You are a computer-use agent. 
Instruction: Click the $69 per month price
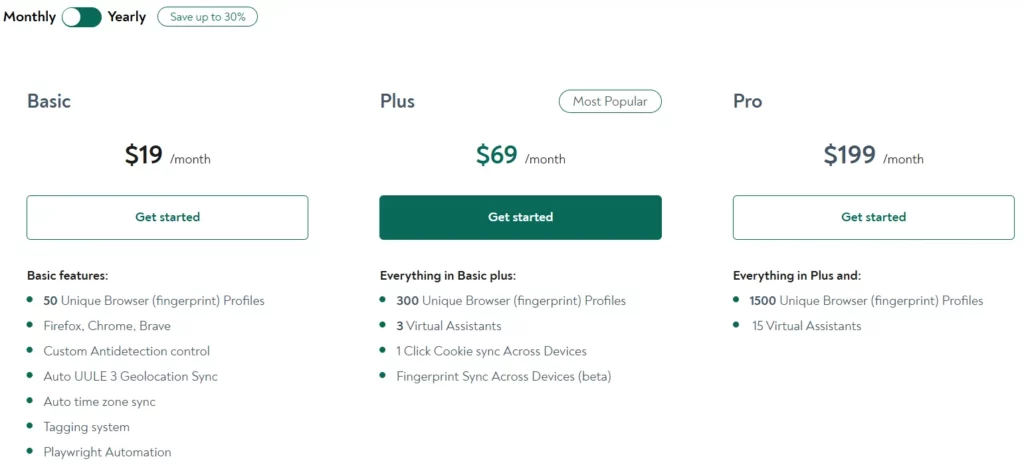click(x=520, y=156)
